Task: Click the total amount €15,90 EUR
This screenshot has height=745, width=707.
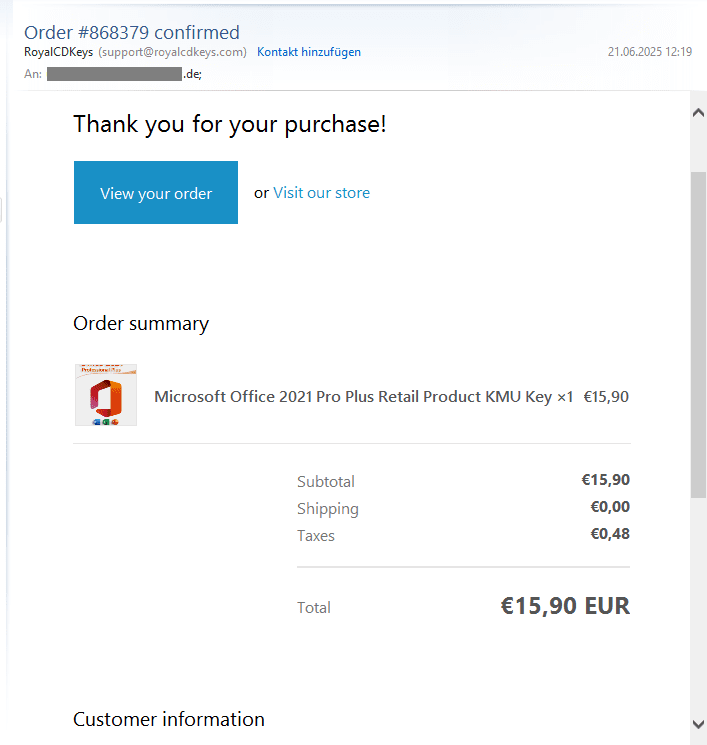Action: coord(565,606)
